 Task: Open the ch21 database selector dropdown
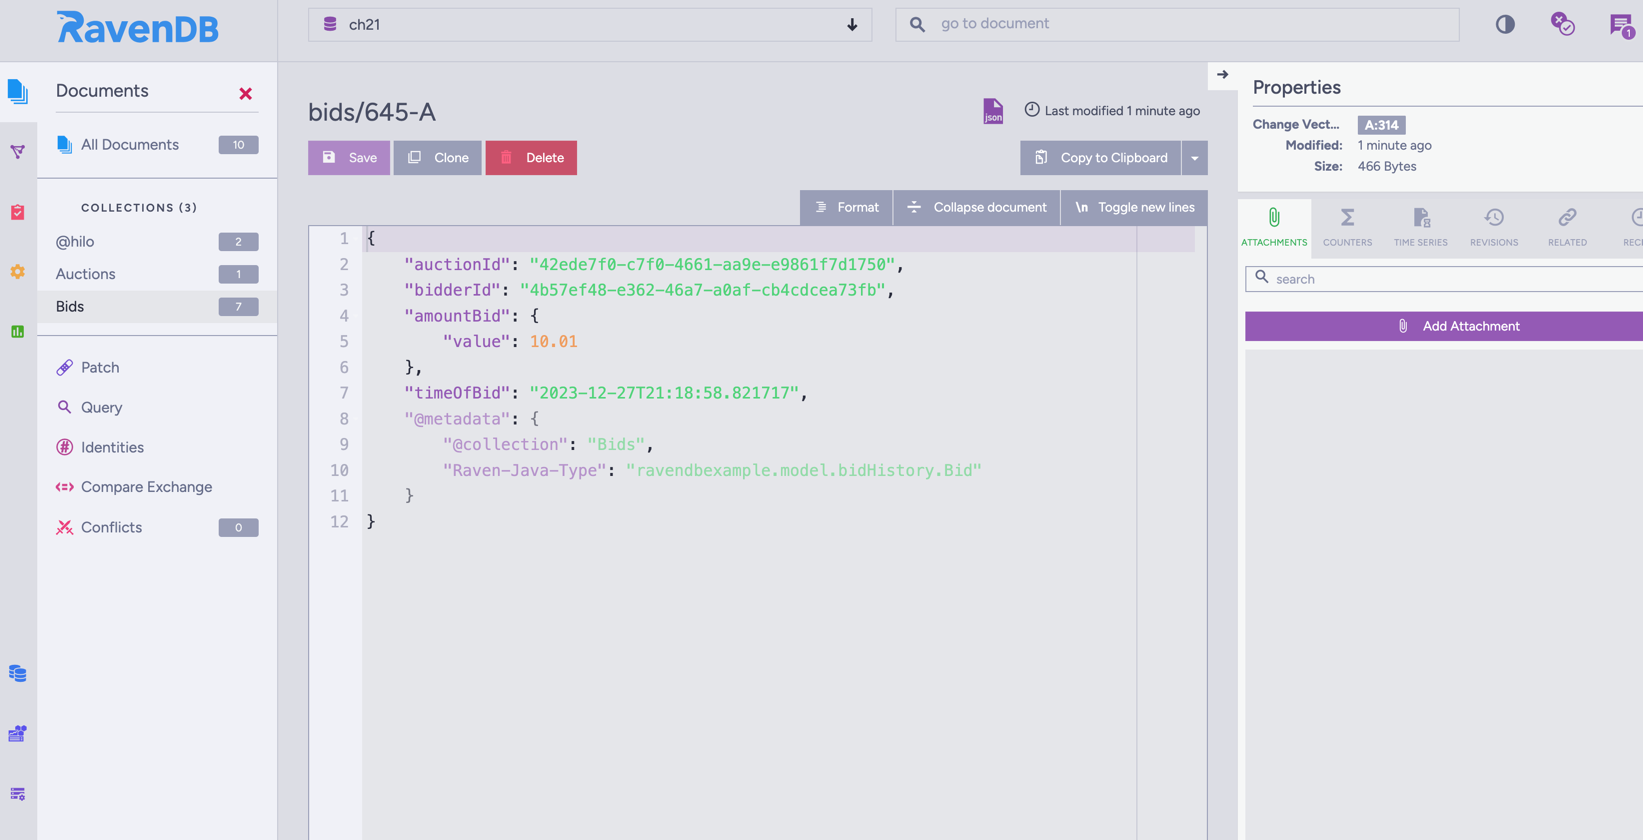(590, 25)
